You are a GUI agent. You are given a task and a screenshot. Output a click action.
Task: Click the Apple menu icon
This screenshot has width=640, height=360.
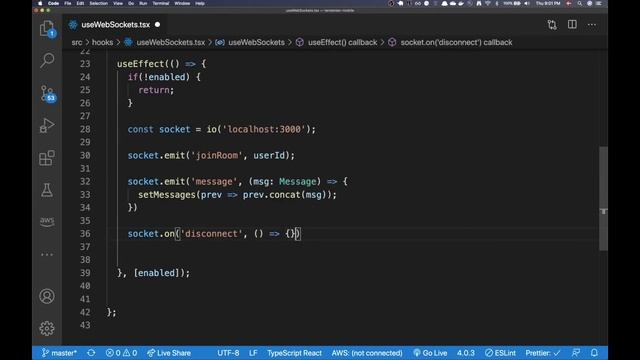pyautogui.click(x=40, y=3)
